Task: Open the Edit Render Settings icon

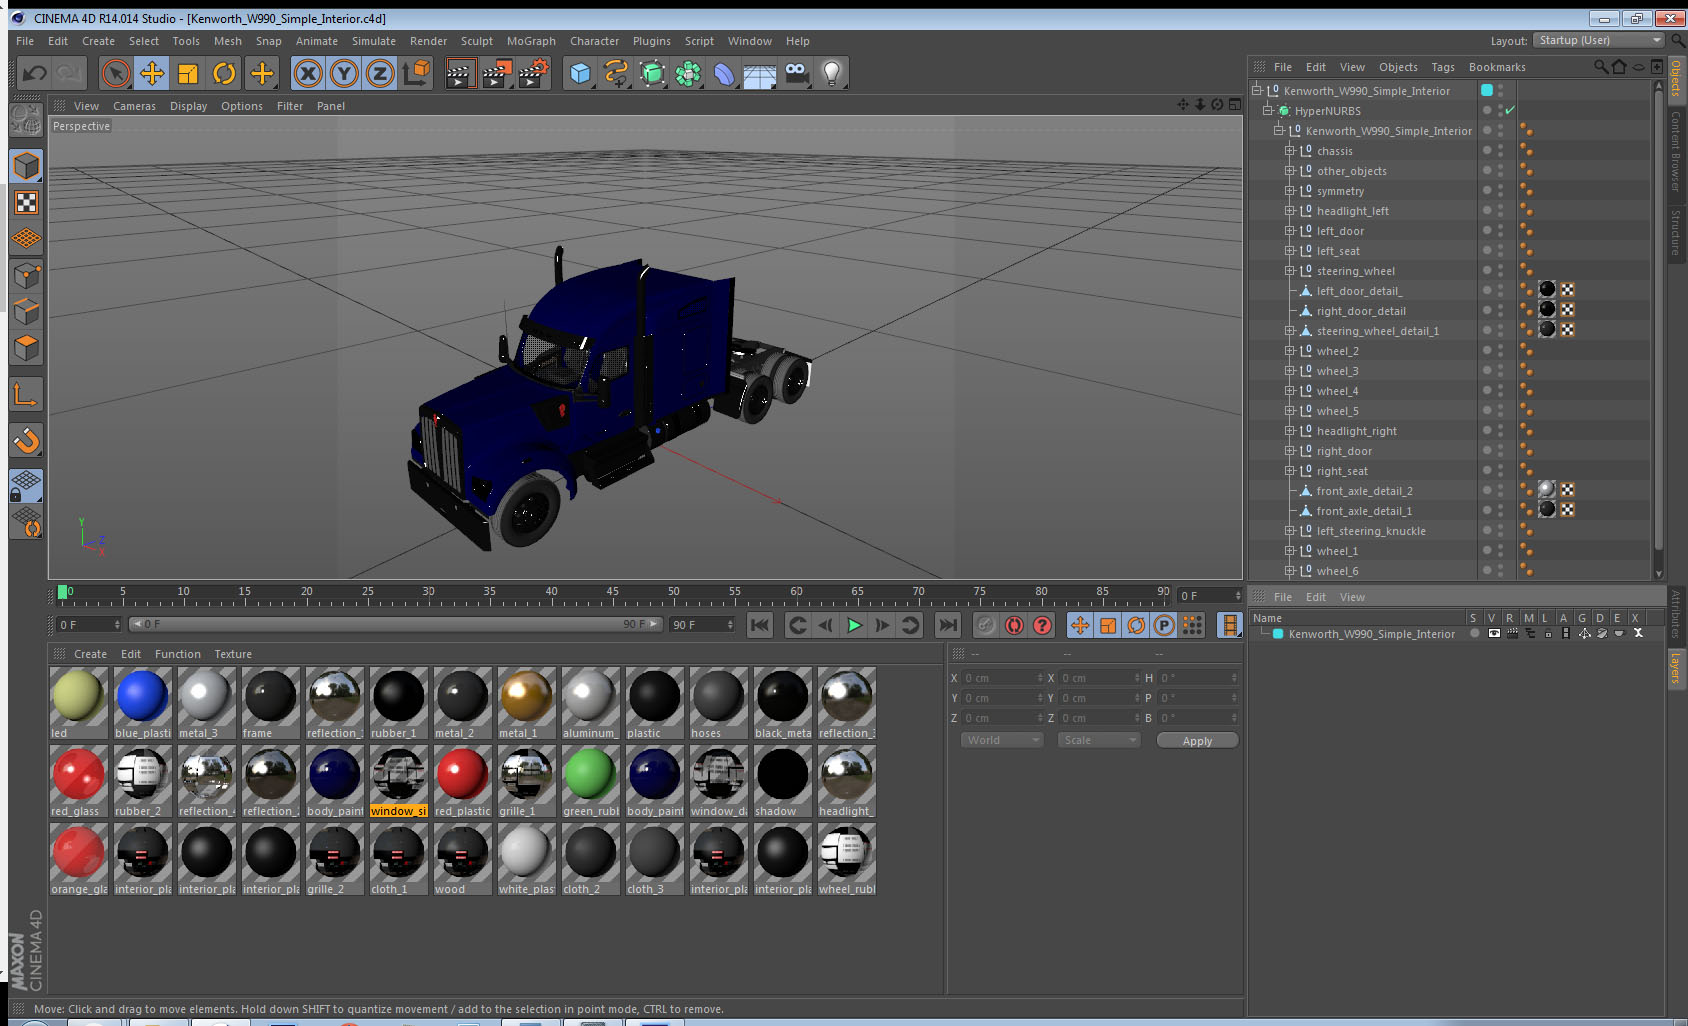Action: pos(534,73)
